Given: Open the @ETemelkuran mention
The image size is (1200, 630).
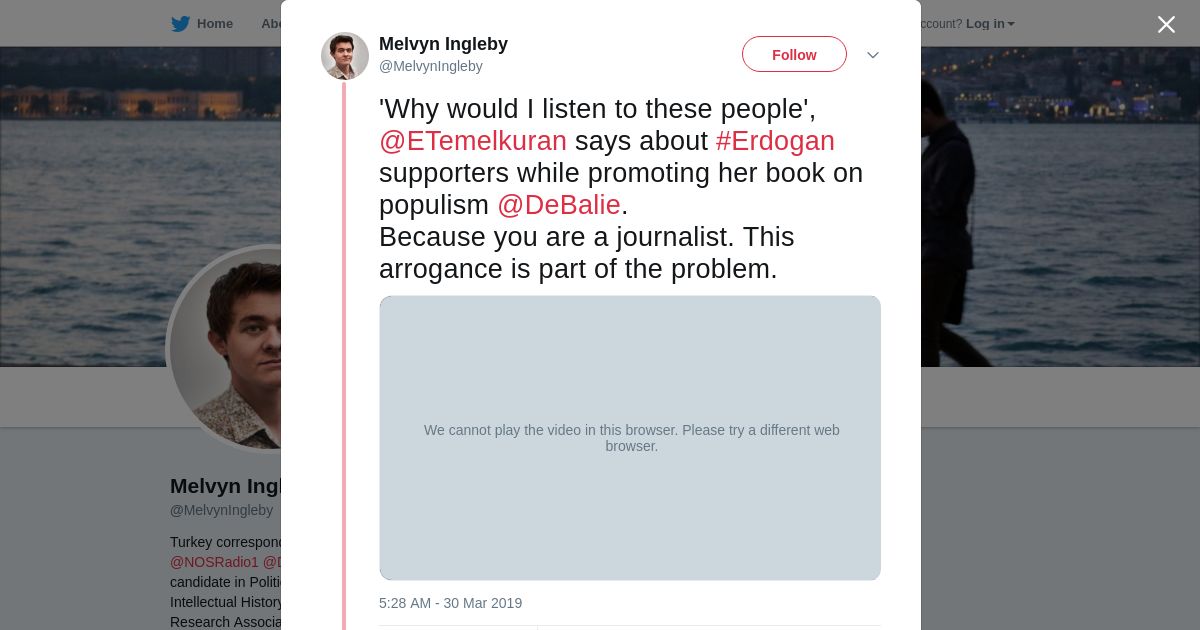Looking at the screenshot, I should tap(473, 141).
